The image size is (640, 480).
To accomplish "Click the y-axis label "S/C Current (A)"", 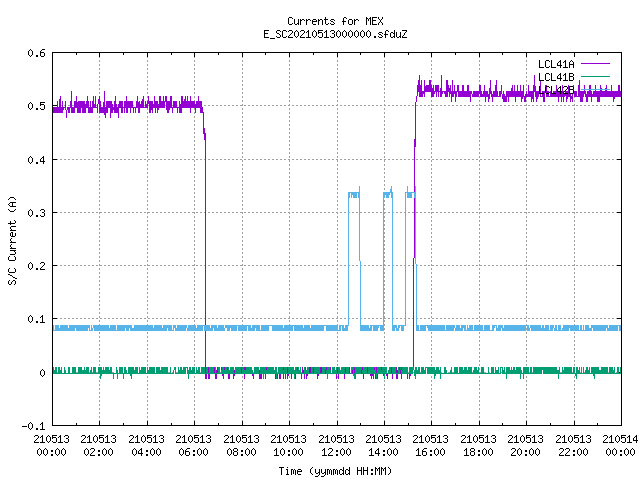I will pos(12,240).
